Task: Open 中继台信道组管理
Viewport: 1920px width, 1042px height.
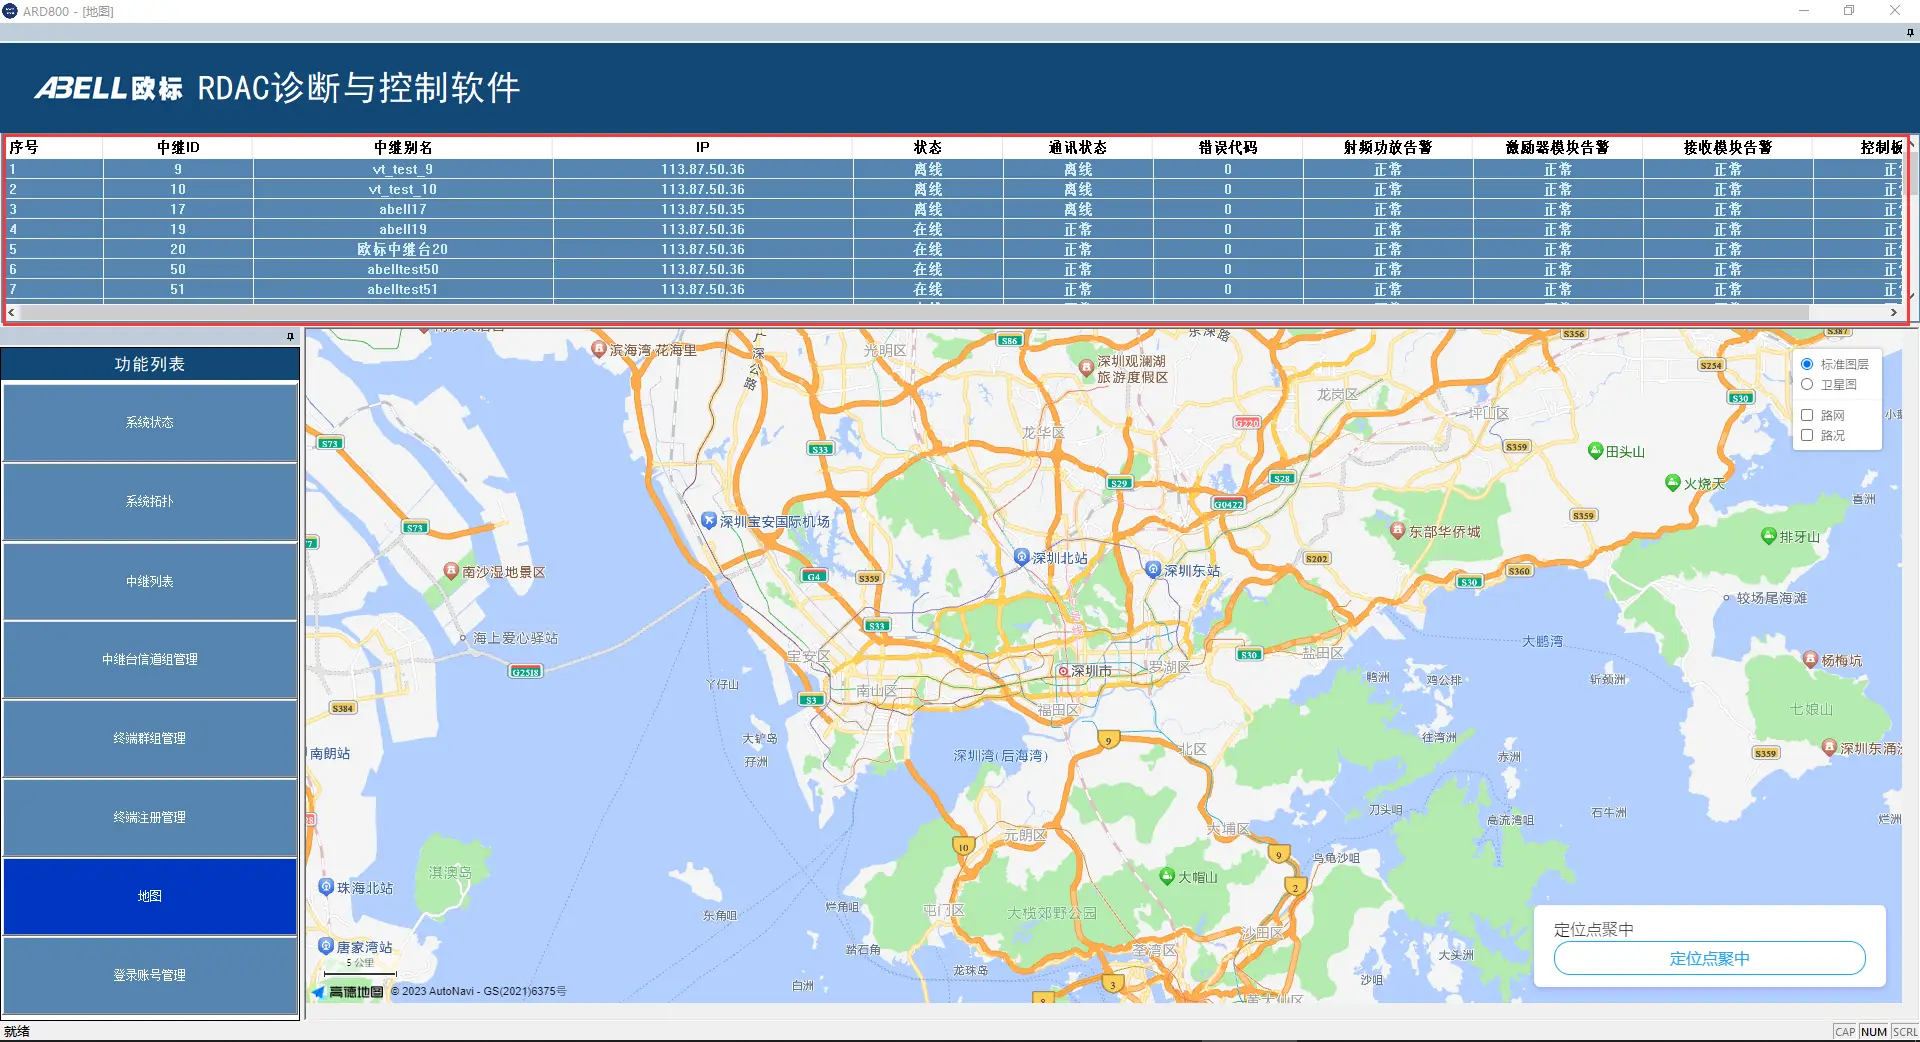Action: point(150,659)
